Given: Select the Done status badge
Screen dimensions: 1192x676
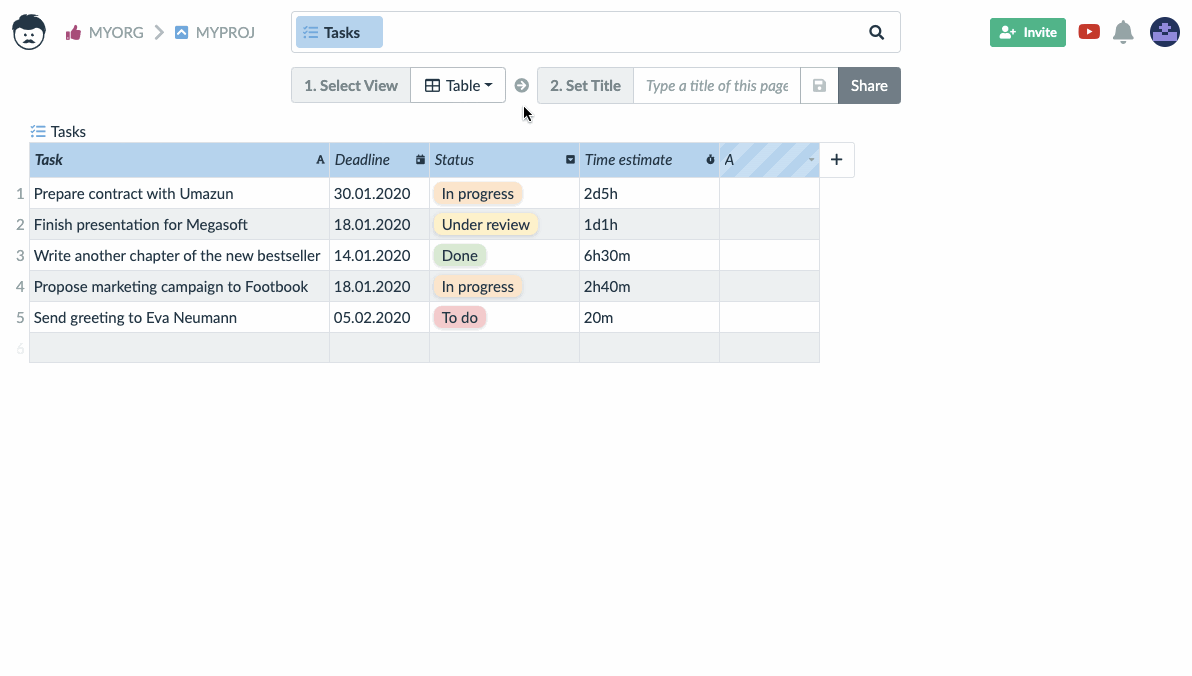Looking at the screenshot, I should click(459, 255).
